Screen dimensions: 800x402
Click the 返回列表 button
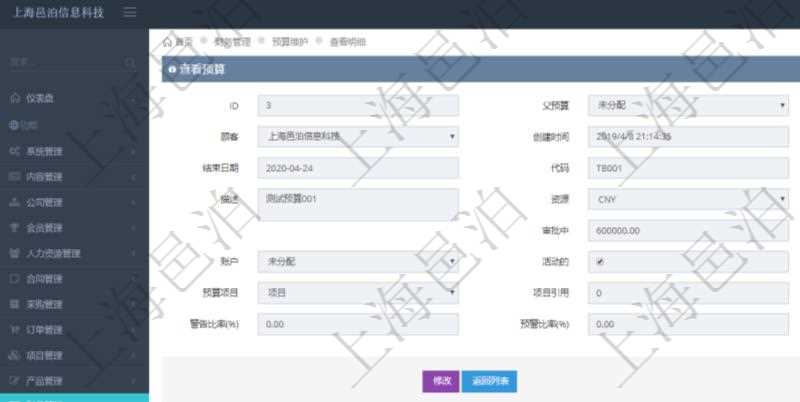[x=489, y=381]
